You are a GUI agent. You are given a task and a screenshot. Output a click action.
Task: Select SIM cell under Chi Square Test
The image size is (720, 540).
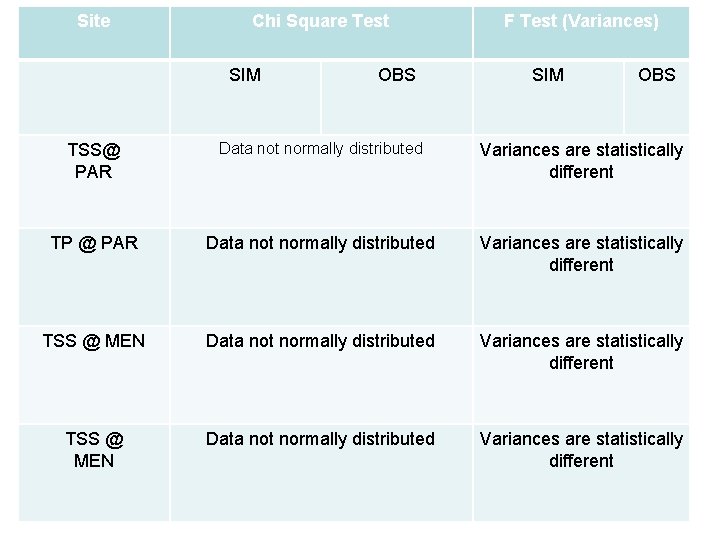click(245, 97)
